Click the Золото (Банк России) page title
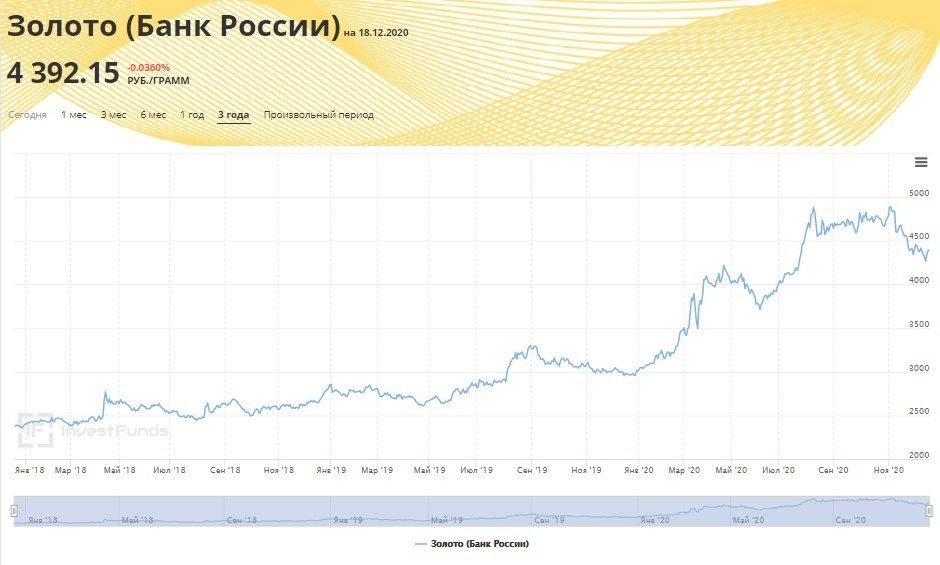Viewport: 940px width, 565px height. point(174,27)
